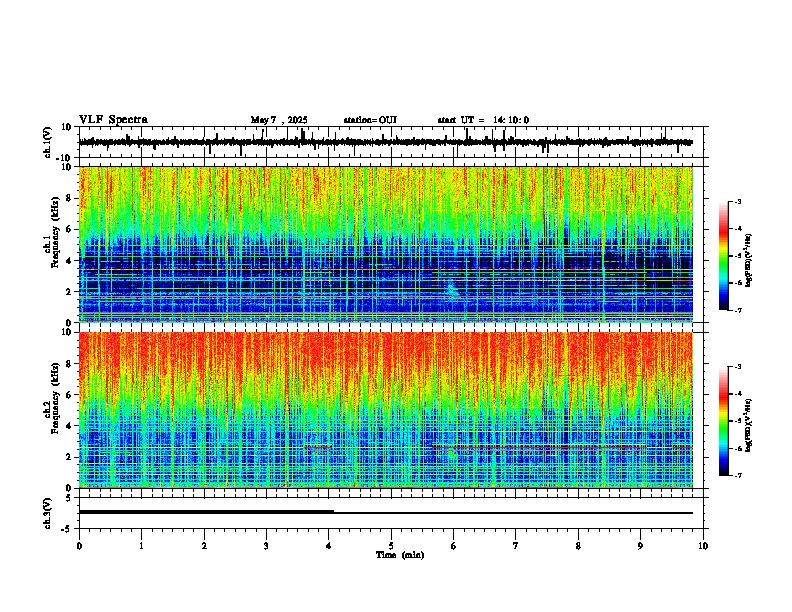Viewport: 792px width, 612px height.
Task: Click the ch.2 colorbar log(PSD) unit label
Action: tap(748, 426)
